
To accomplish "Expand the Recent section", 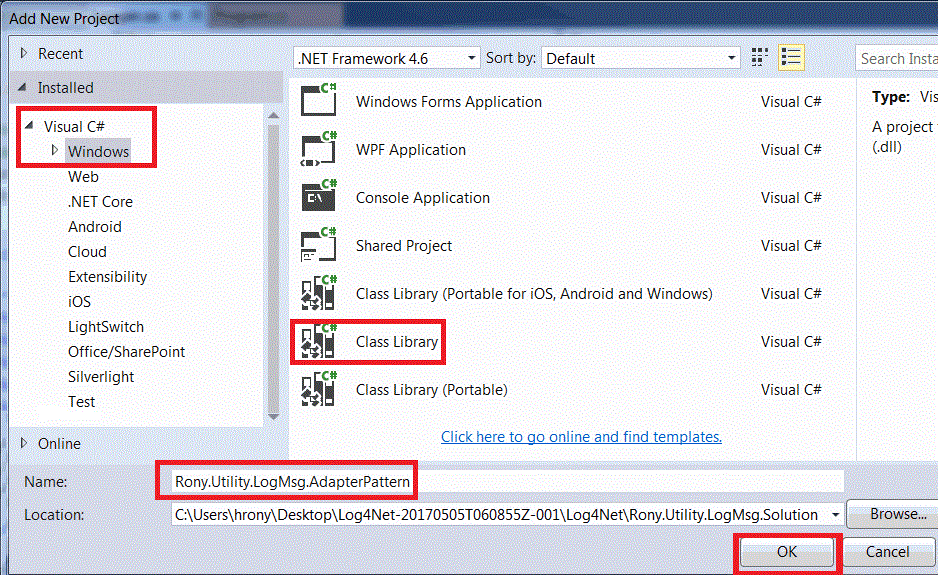I will point(24,53).
